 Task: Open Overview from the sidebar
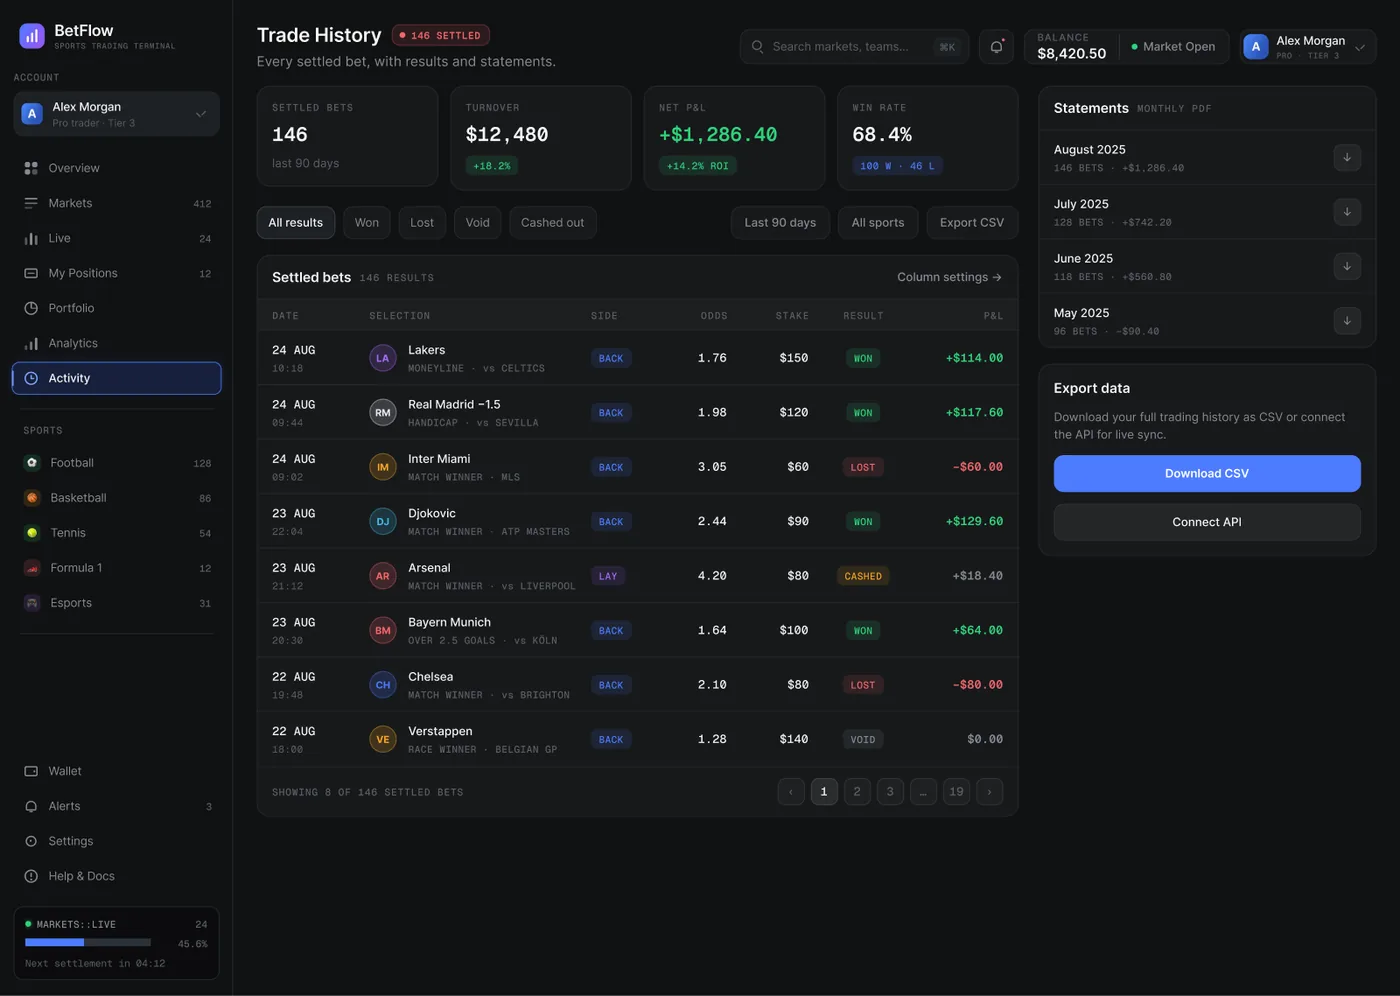click(x=117, y=168)
